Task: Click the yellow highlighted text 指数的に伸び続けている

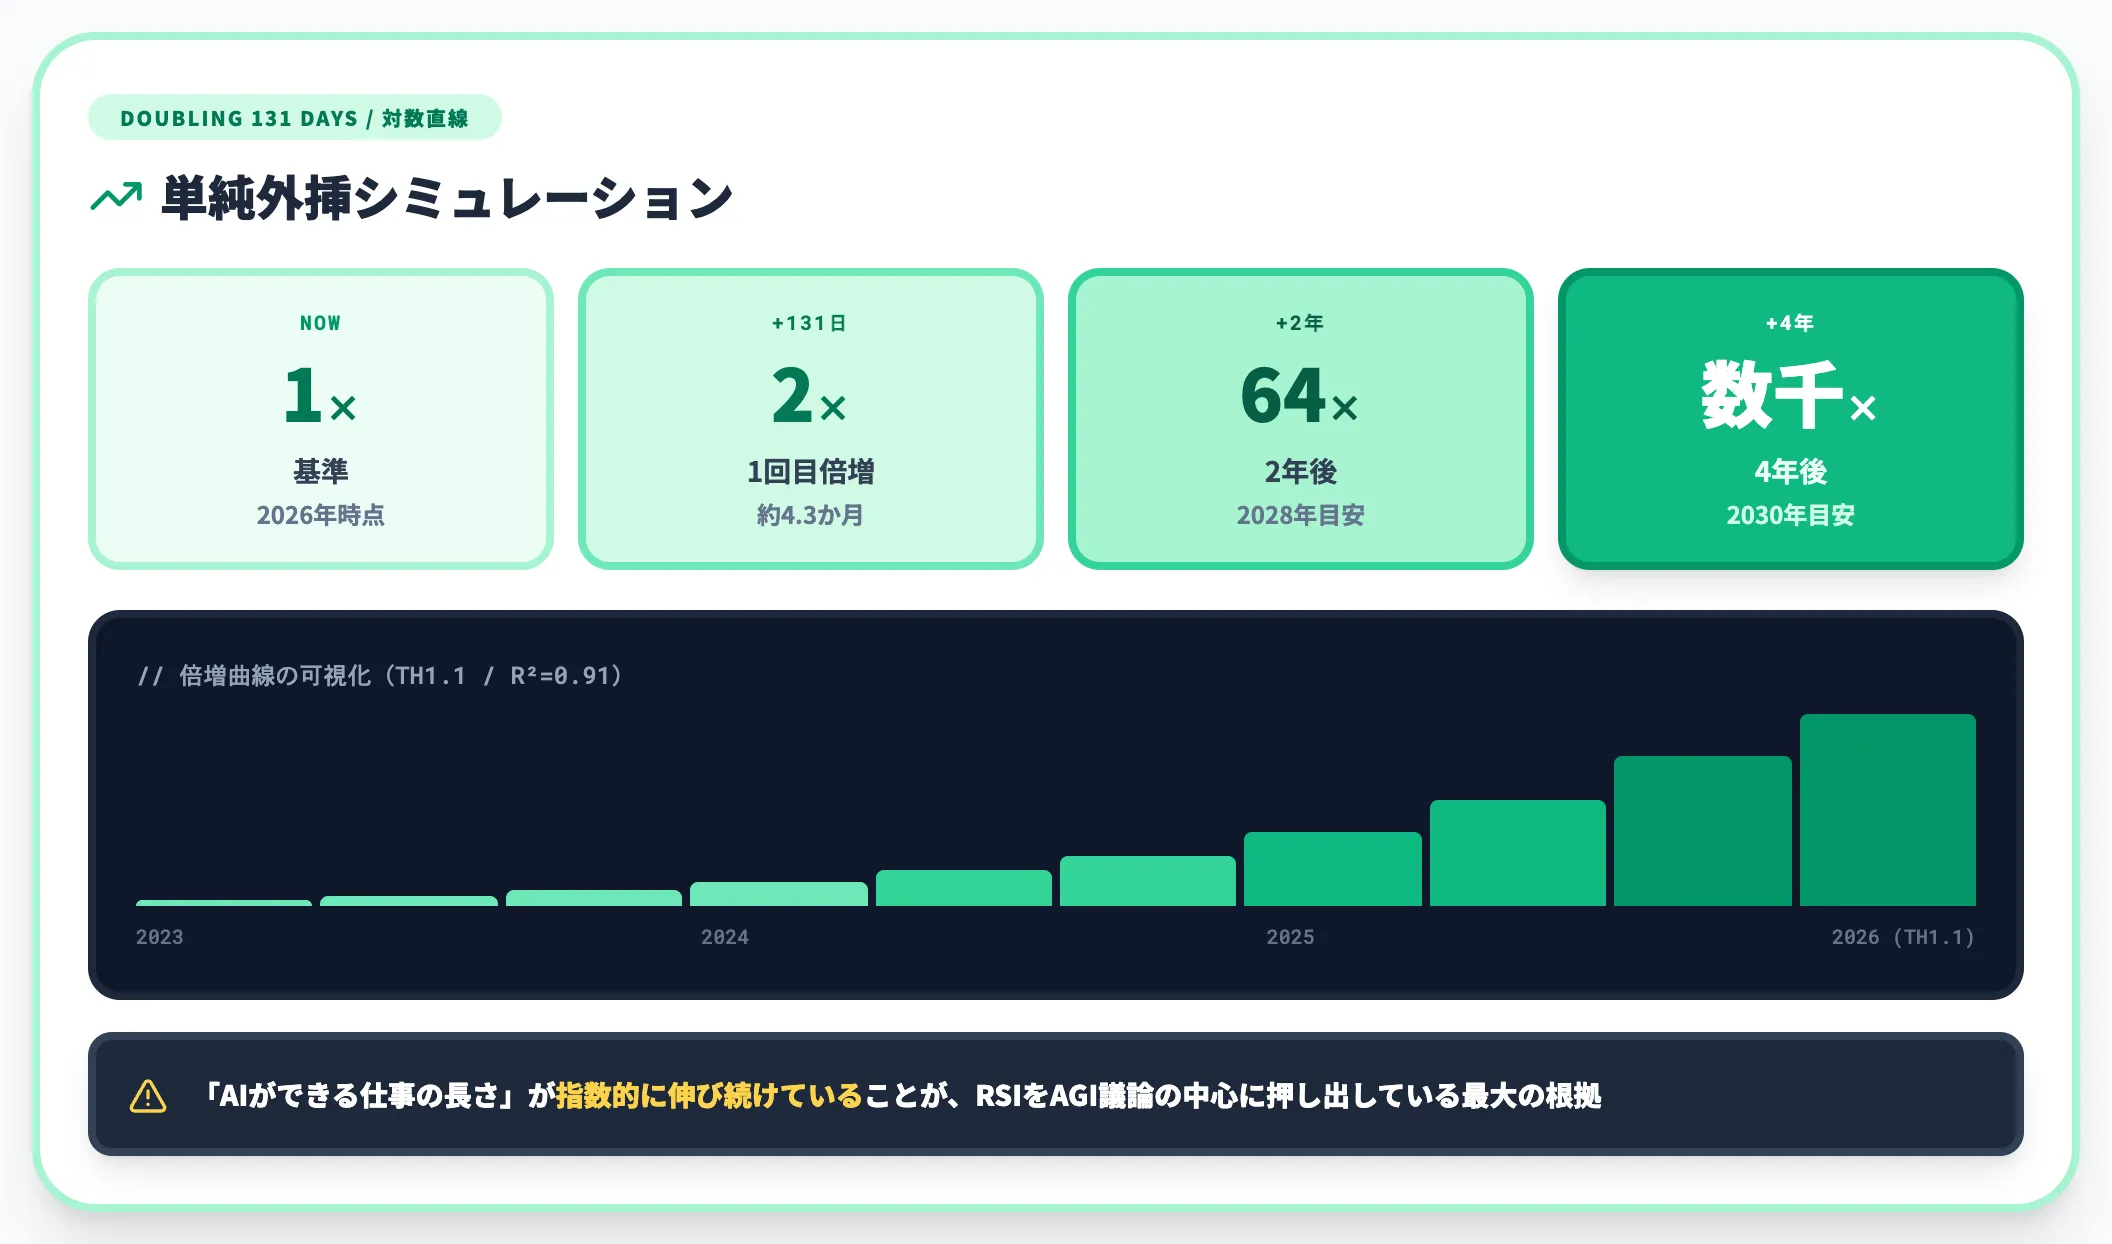Action: point(709,1096)
